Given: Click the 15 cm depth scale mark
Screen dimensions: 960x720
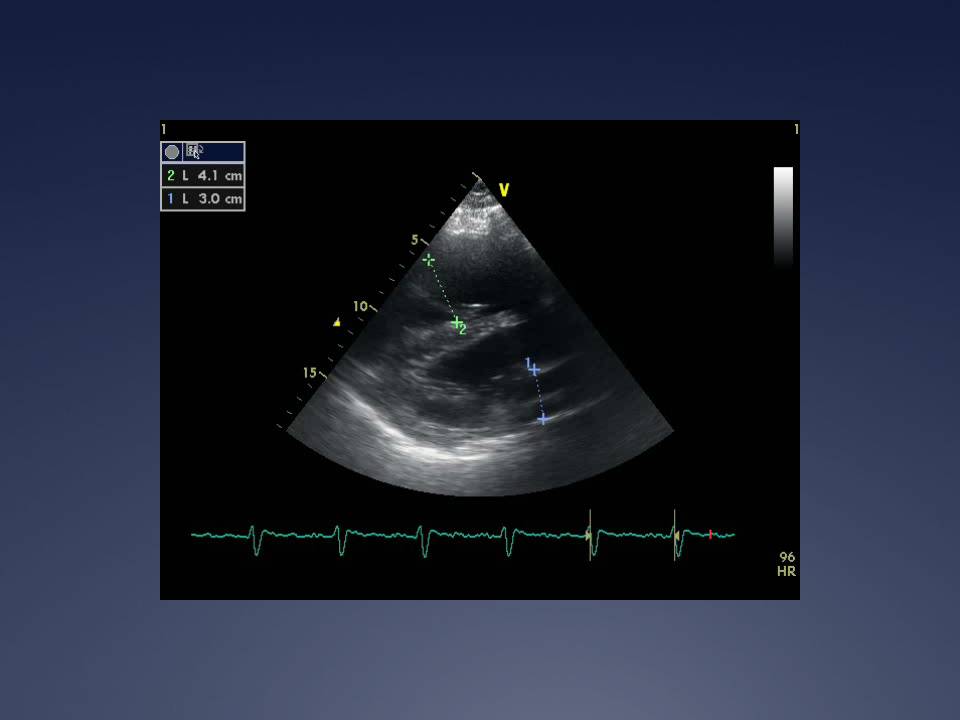Looking at the screenshot, I should tap(311, 373).
